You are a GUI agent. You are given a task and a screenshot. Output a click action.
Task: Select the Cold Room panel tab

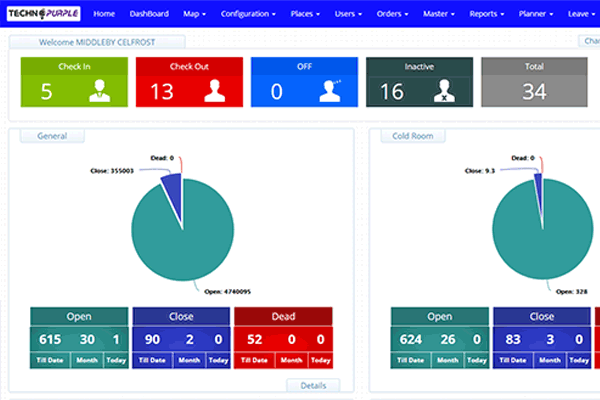pyautogui.click(x=413, y=136)
